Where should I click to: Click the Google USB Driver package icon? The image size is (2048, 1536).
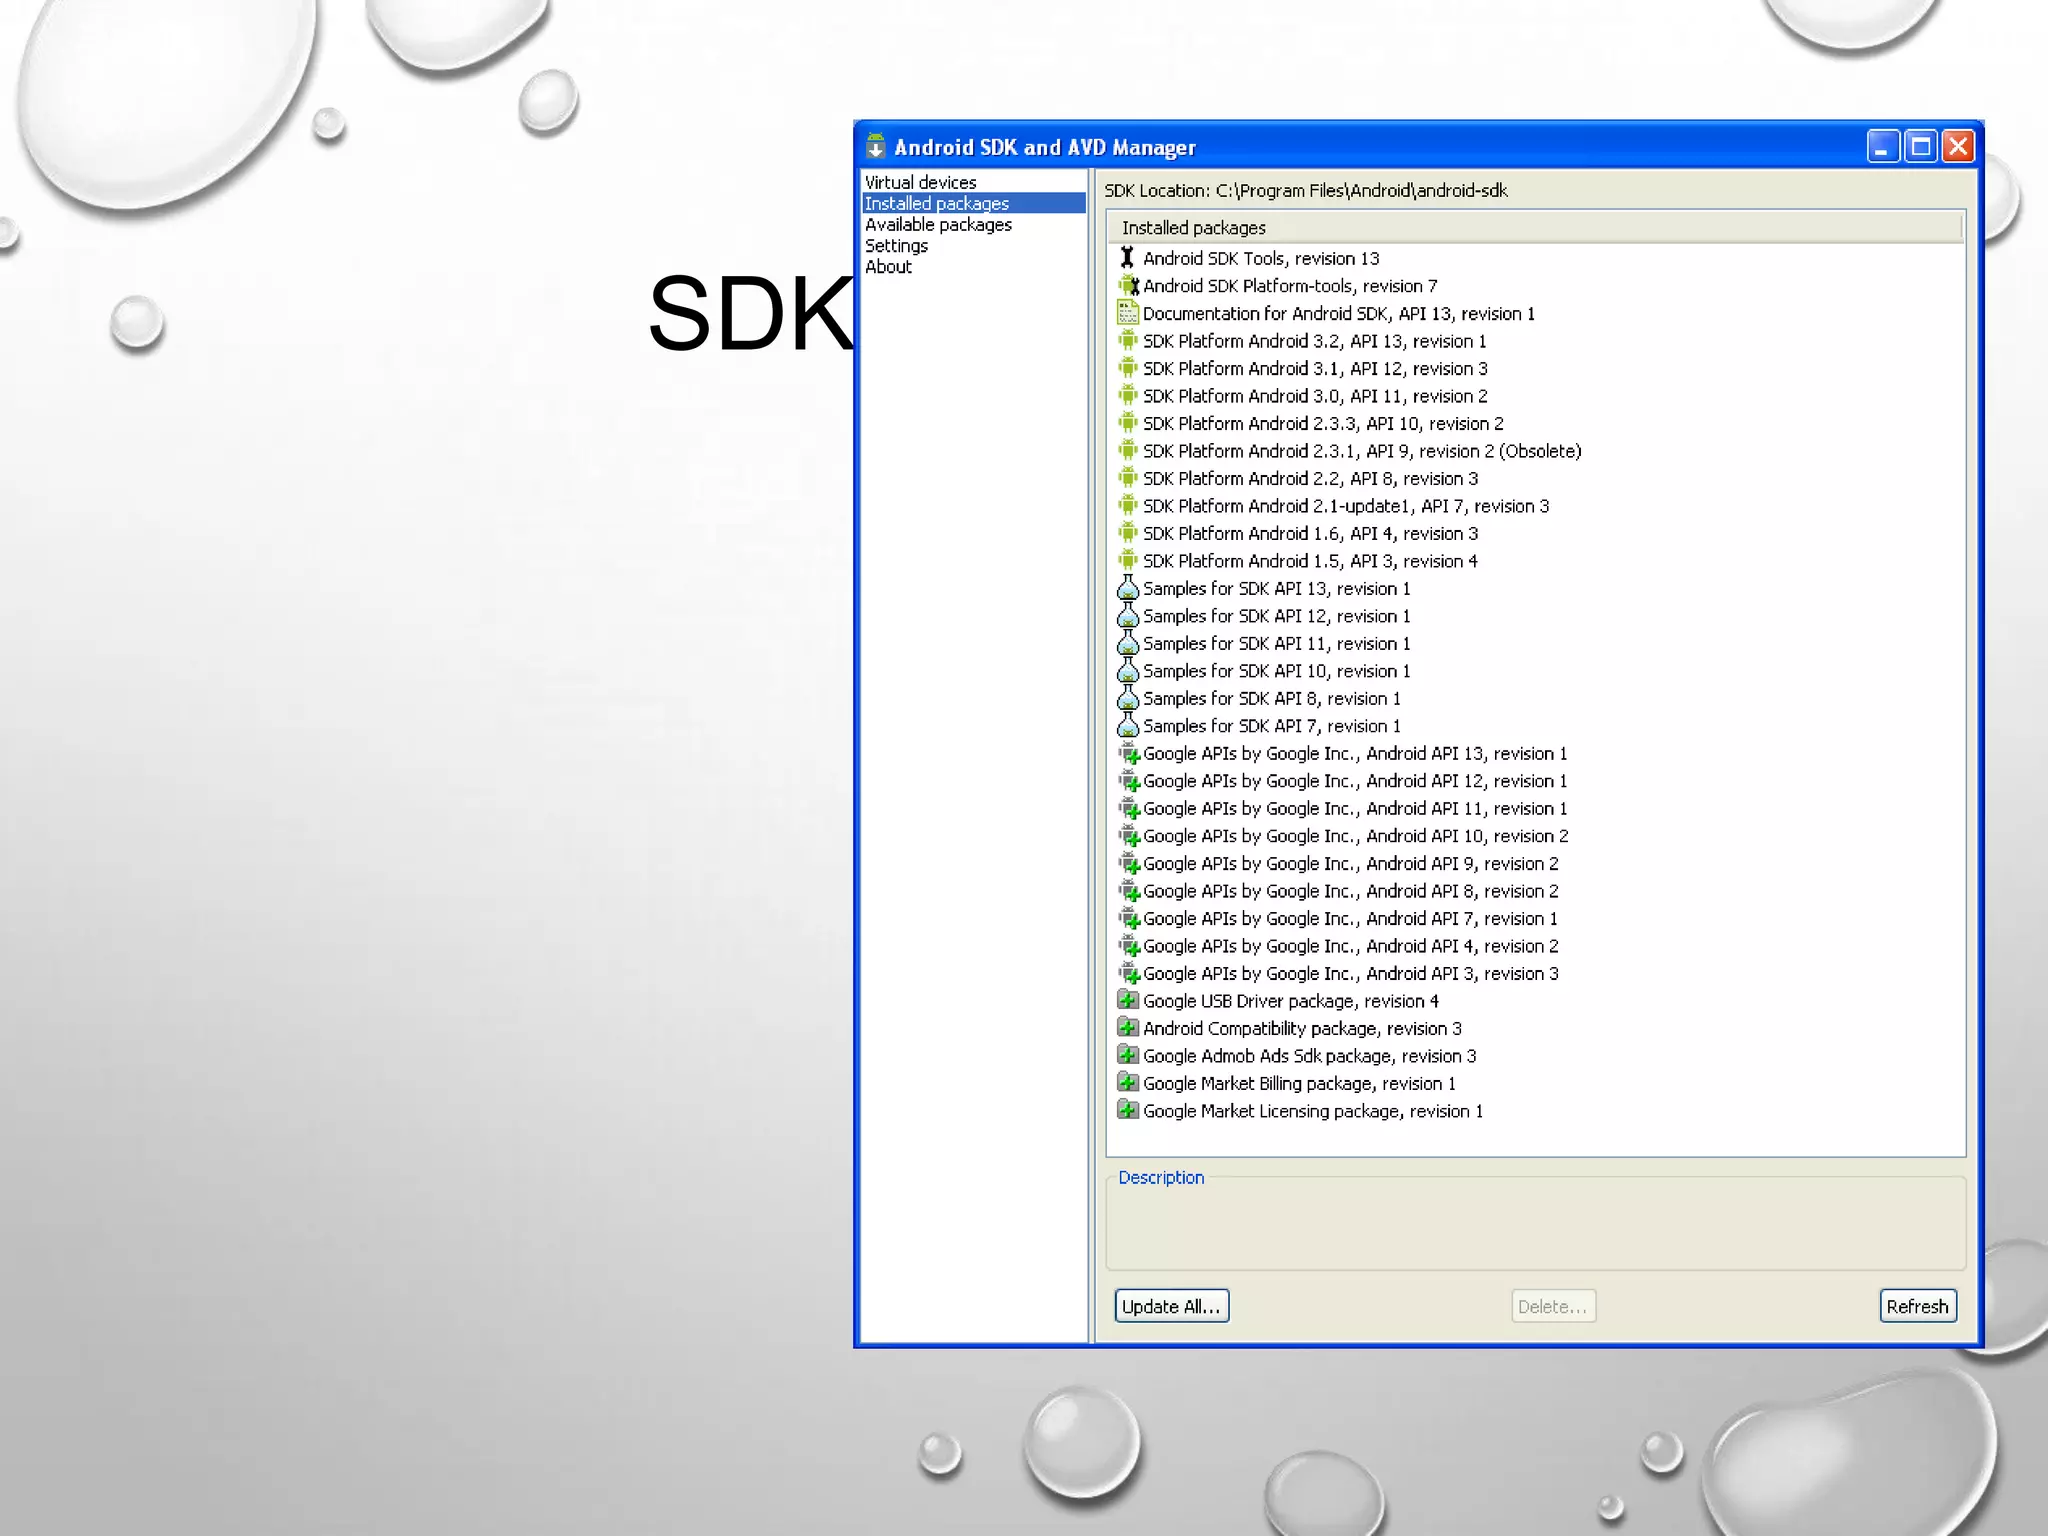[1128, 1001]
